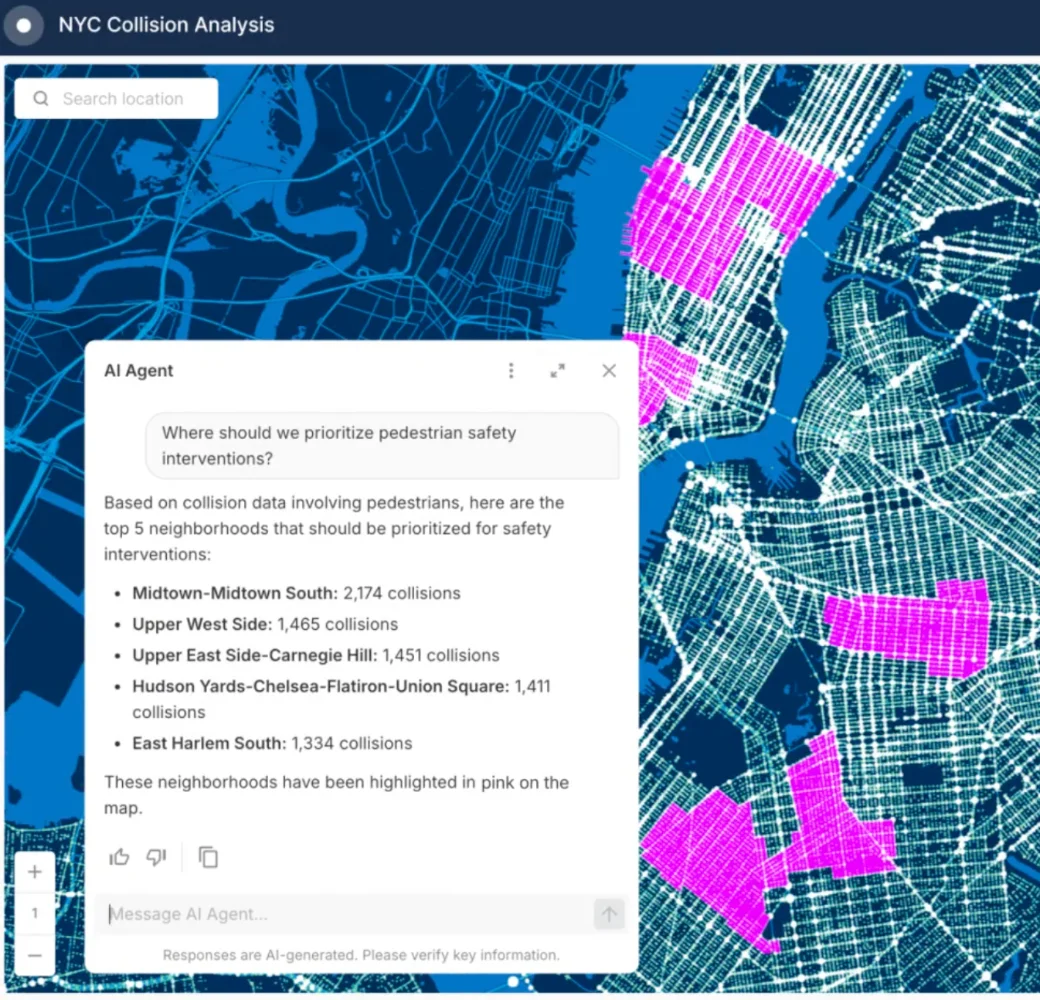Give the AI response a thumbs down

[157, 857]
